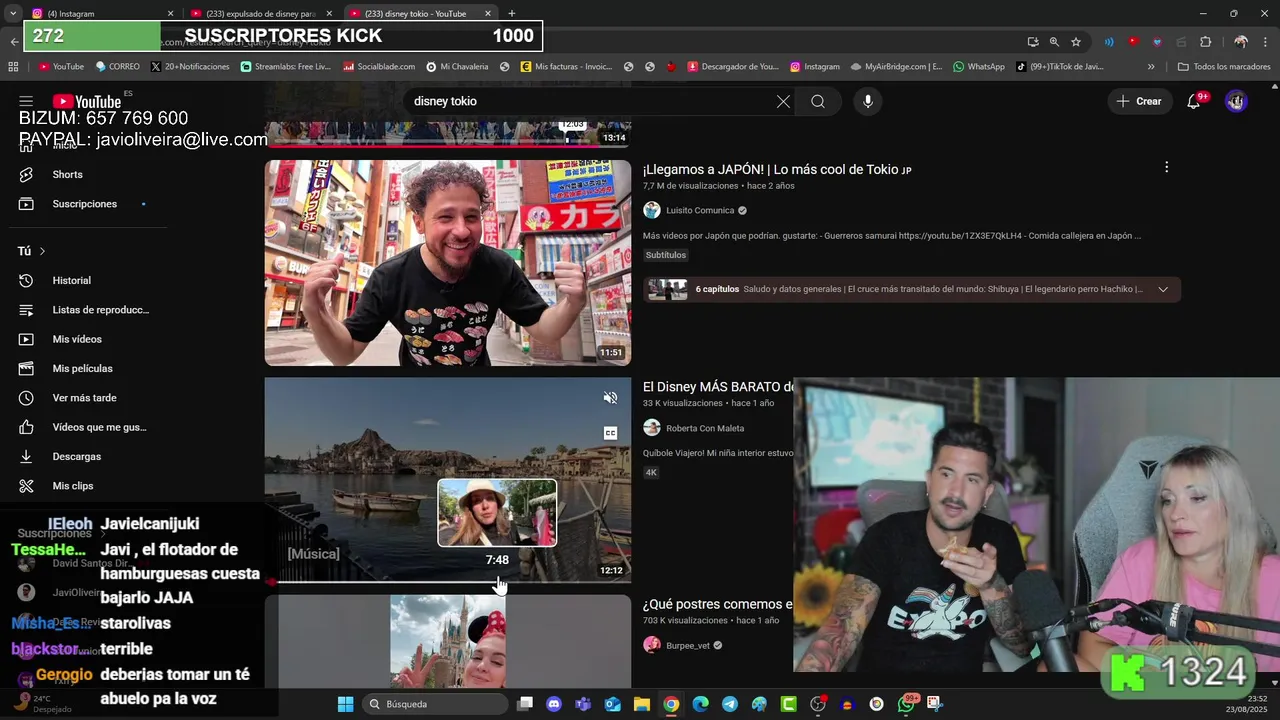Open El Disney MÁS BARATO video title

(718, 387)
